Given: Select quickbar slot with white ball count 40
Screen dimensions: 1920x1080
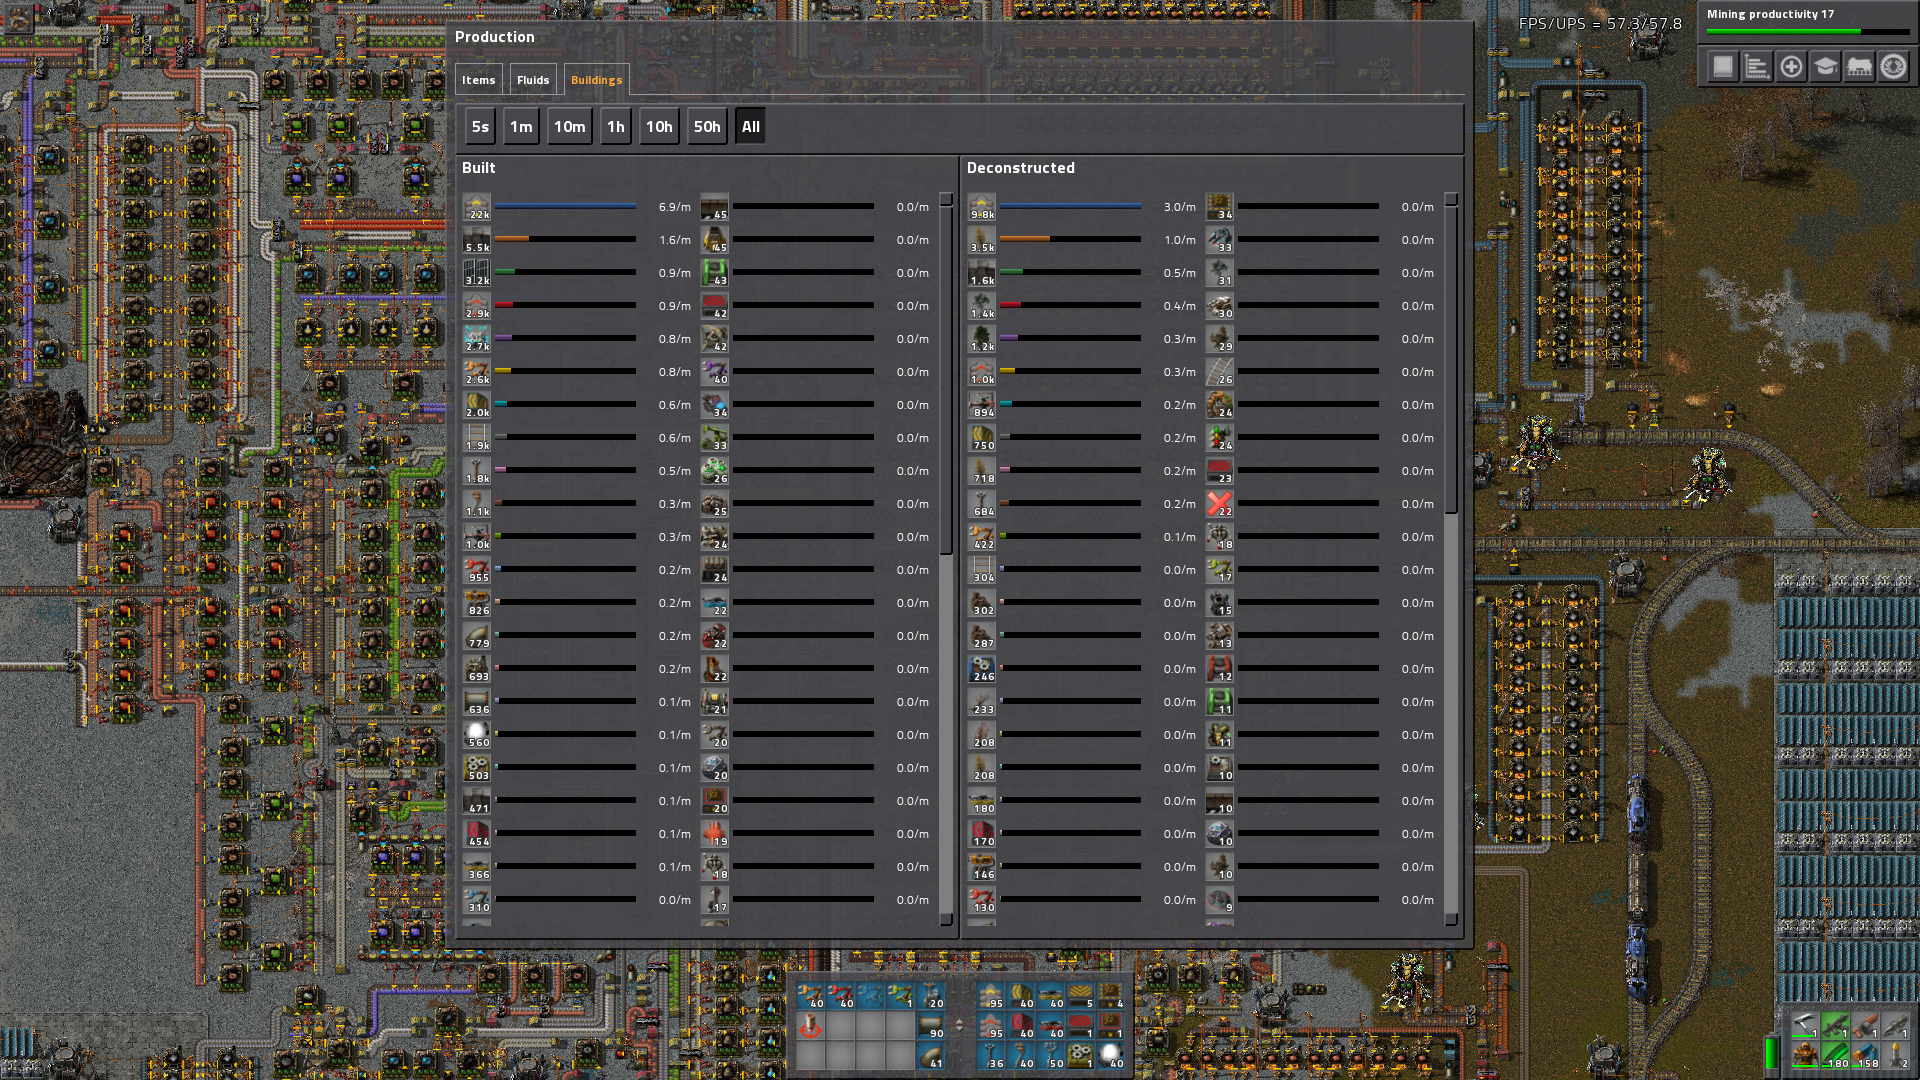Looking at the screenshot, I should pos(1111,1055).
